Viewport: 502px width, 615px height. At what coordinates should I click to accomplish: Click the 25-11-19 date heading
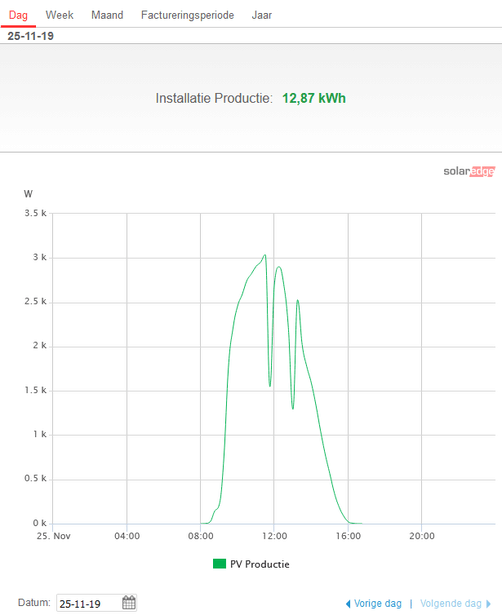point(31,36)
